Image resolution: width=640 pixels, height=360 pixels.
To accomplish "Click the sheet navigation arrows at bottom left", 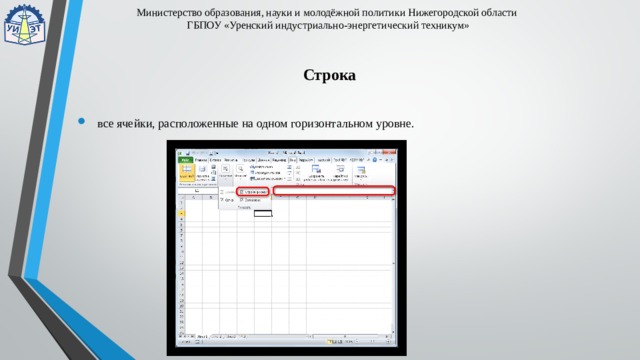I will point(187,337).
